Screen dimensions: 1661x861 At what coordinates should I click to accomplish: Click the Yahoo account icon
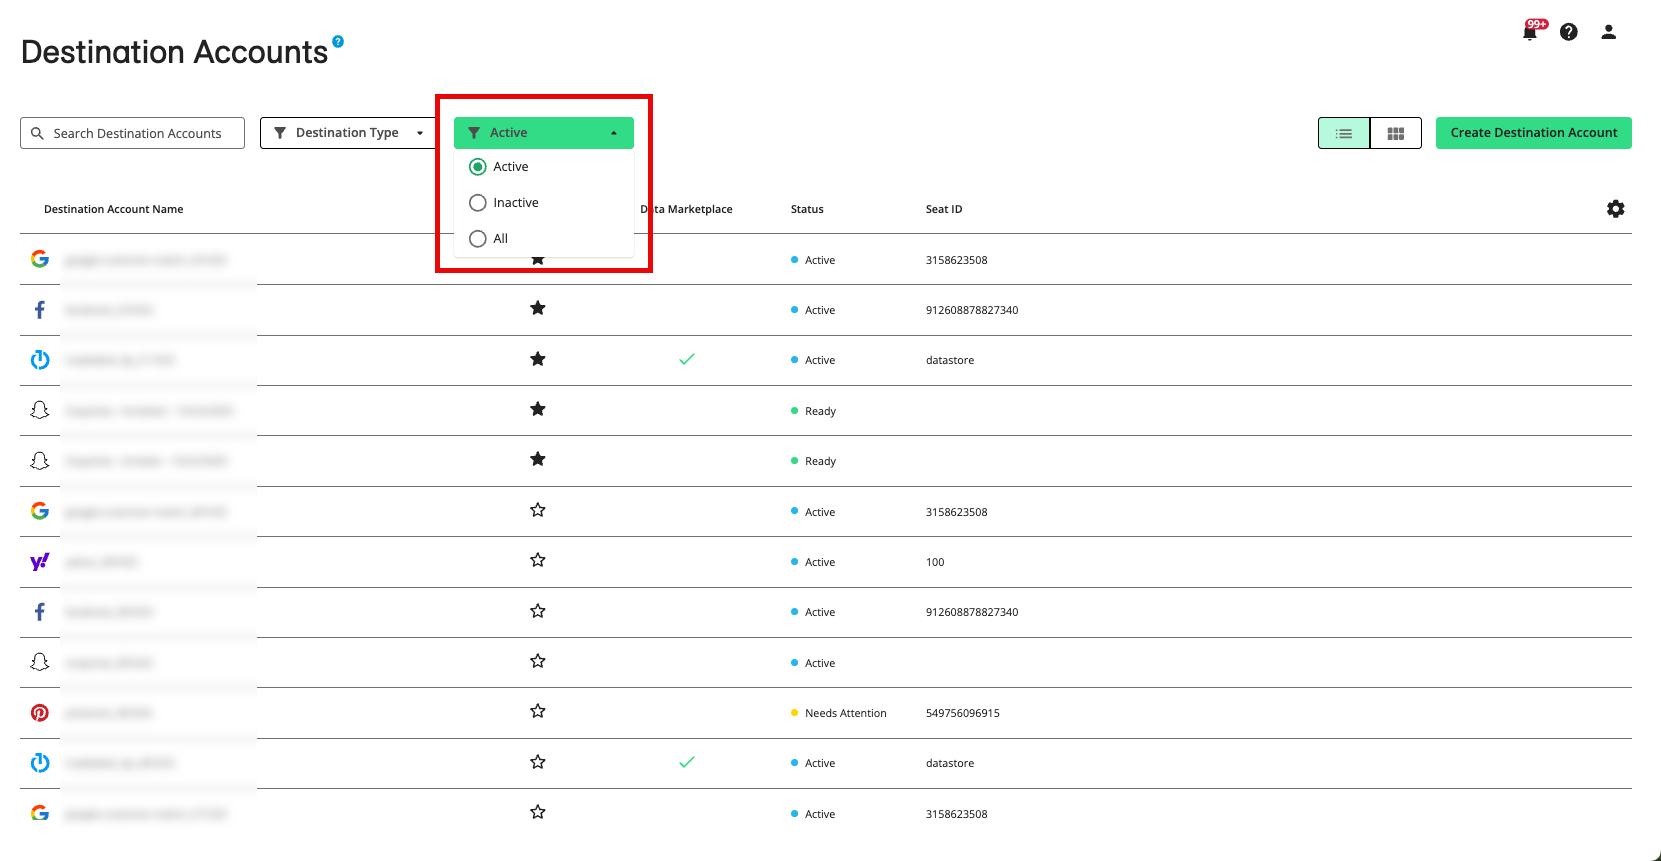pyautogui.click(x=40, y=562)
